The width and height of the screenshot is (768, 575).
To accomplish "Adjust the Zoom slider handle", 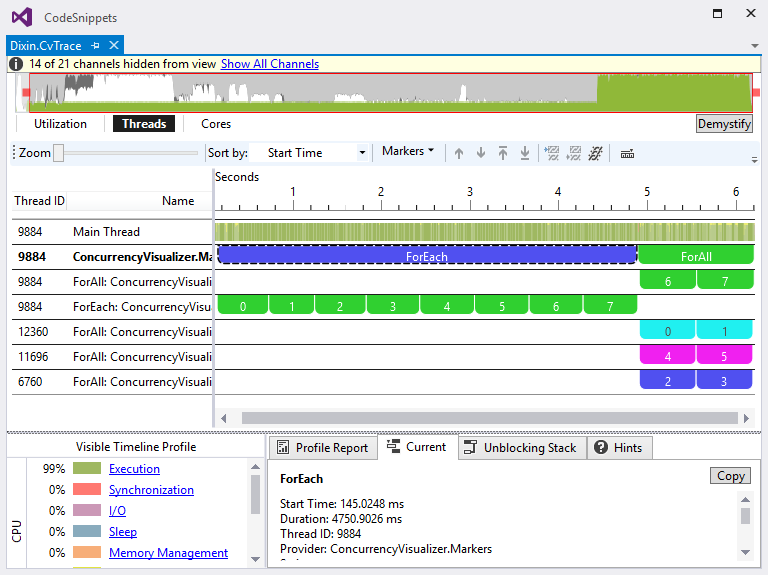I will pyautogui.click(x=58, y=153).
